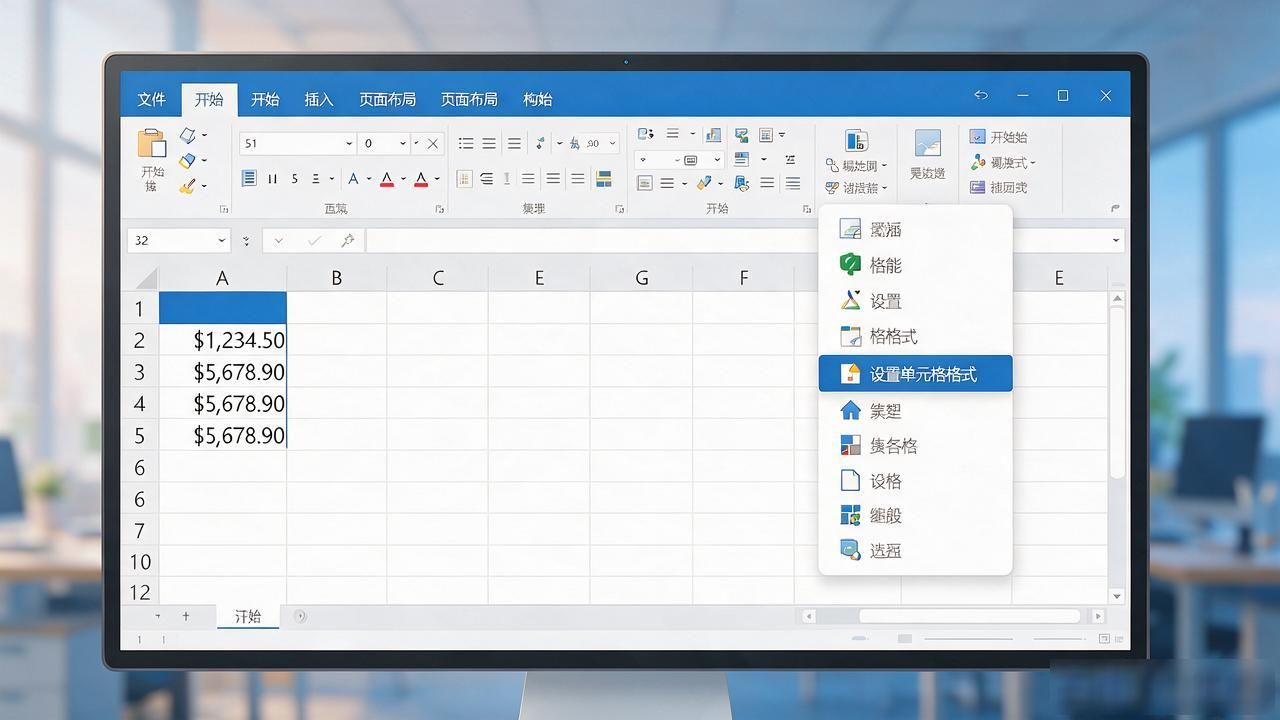The image size is (1280, 720).
Task: Select the $5,678.90 cell in row 3
Action: [223, 372]
